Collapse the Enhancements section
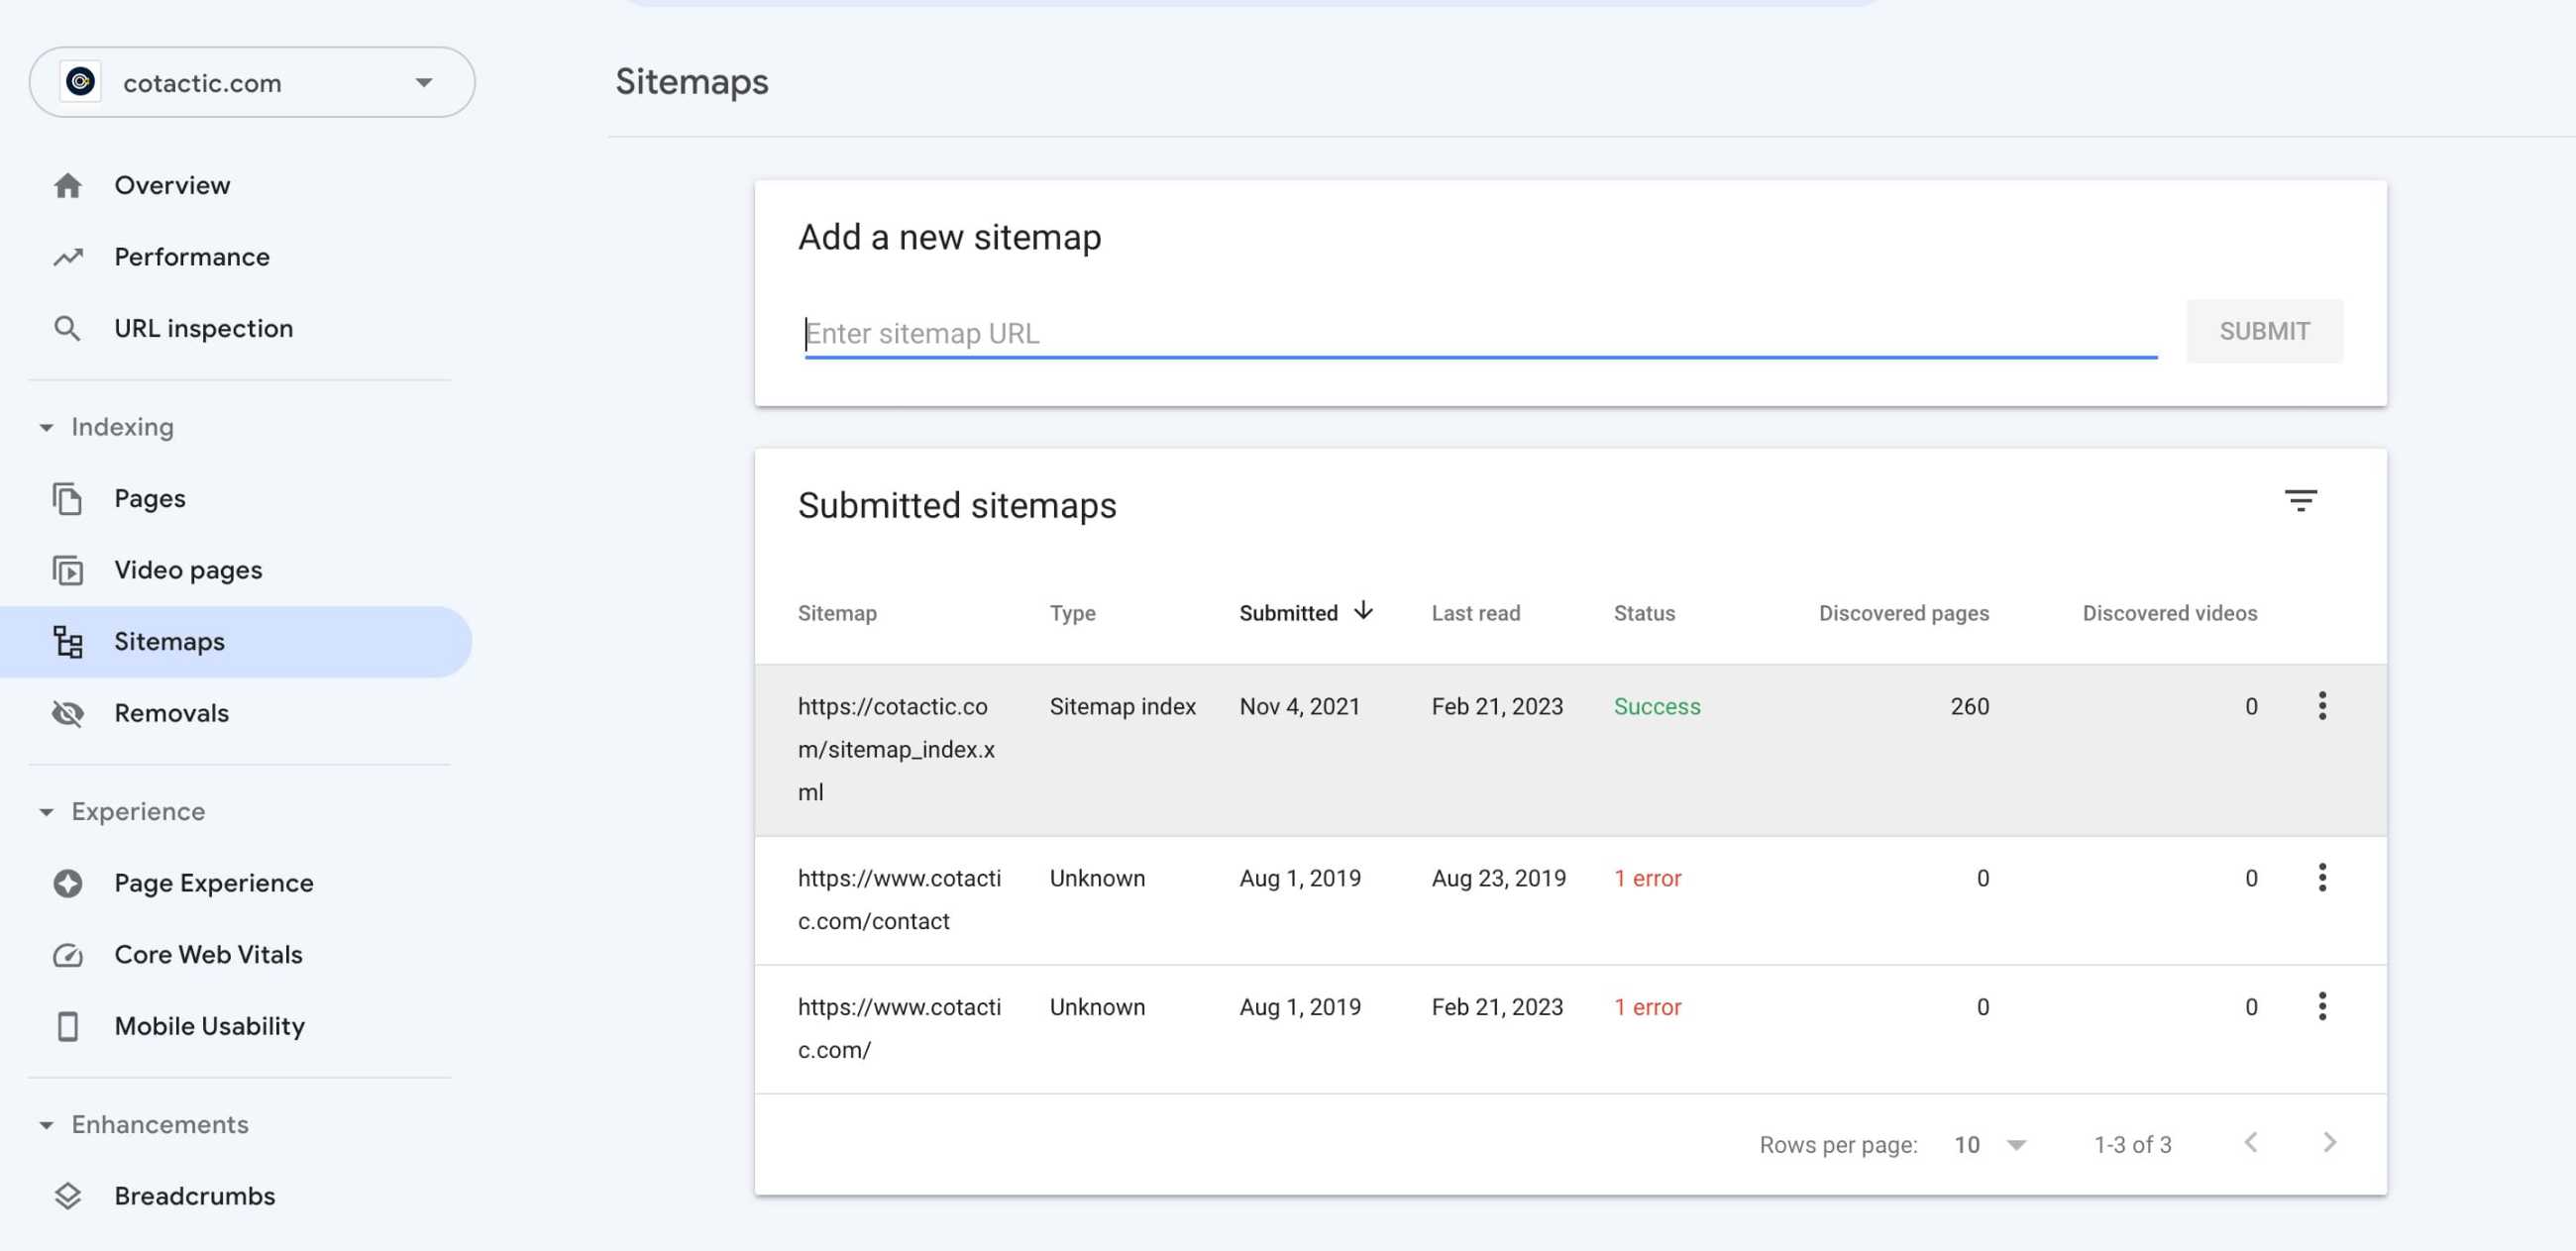Image resolution: width=2576 pixels, height=1251 pixels. click(46, 1125)
